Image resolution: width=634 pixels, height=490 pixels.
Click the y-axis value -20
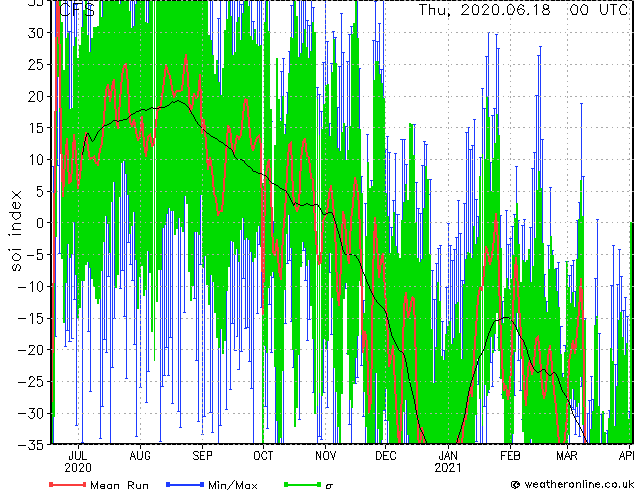tap(30, 350)
